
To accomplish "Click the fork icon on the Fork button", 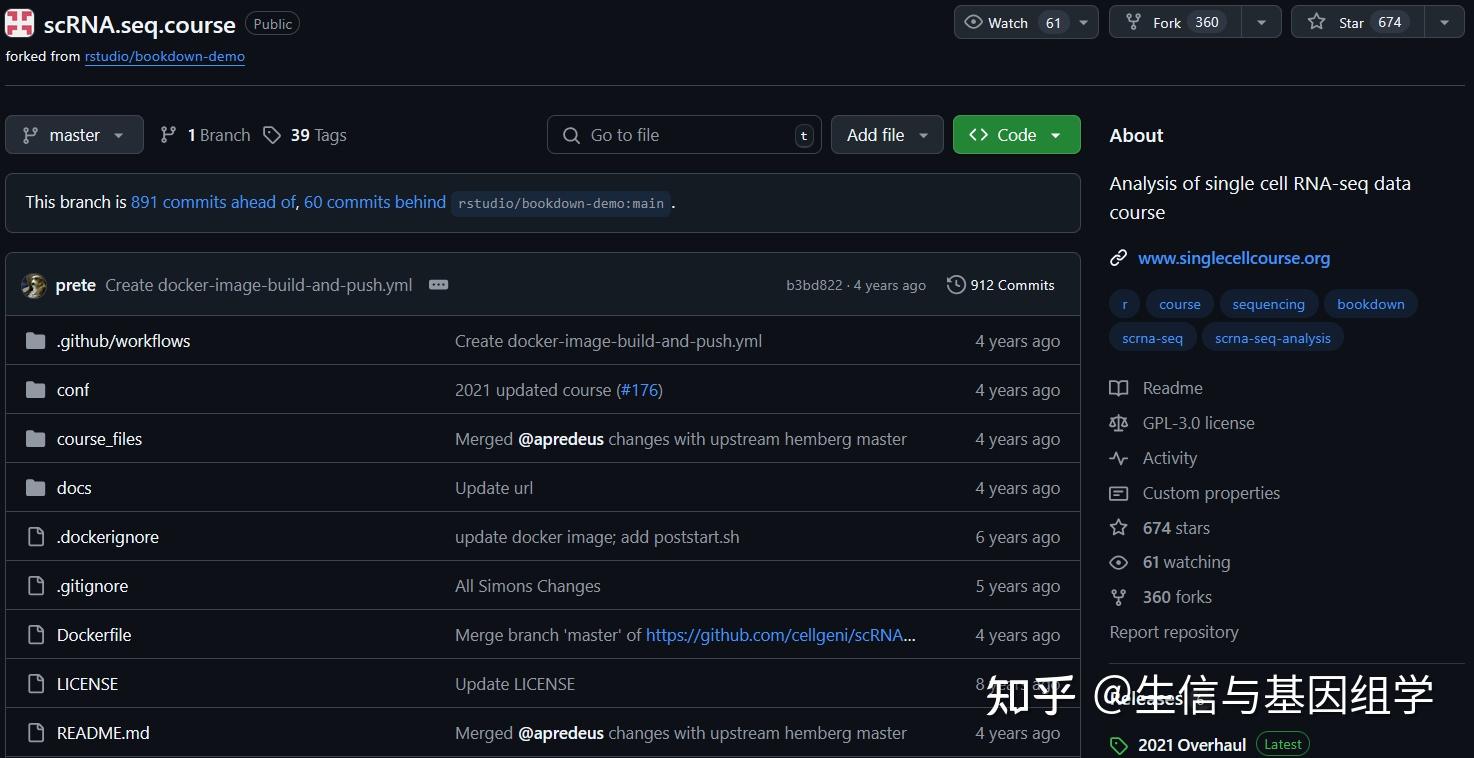I will 1135,21.
